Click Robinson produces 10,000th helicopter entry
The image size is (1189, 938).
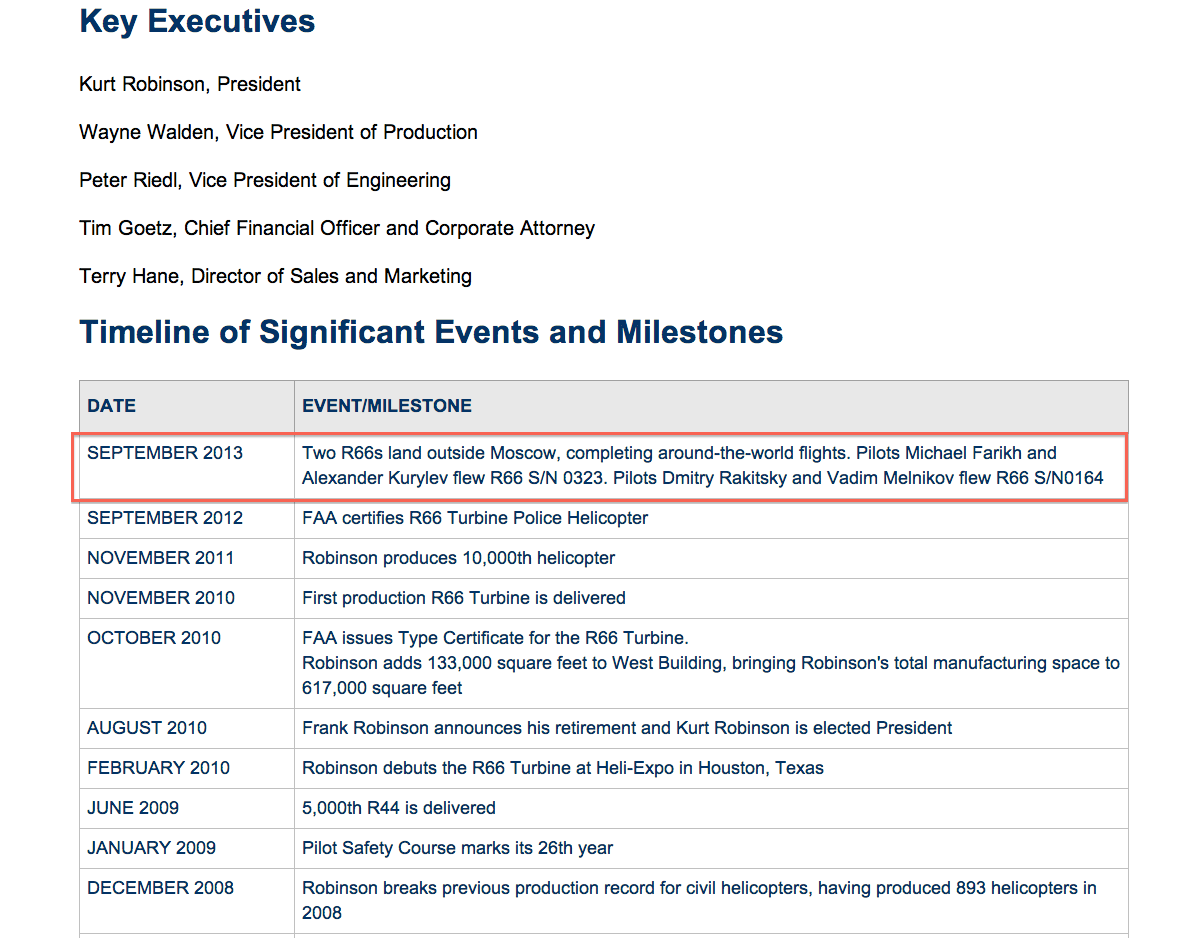tap(458, 558)
